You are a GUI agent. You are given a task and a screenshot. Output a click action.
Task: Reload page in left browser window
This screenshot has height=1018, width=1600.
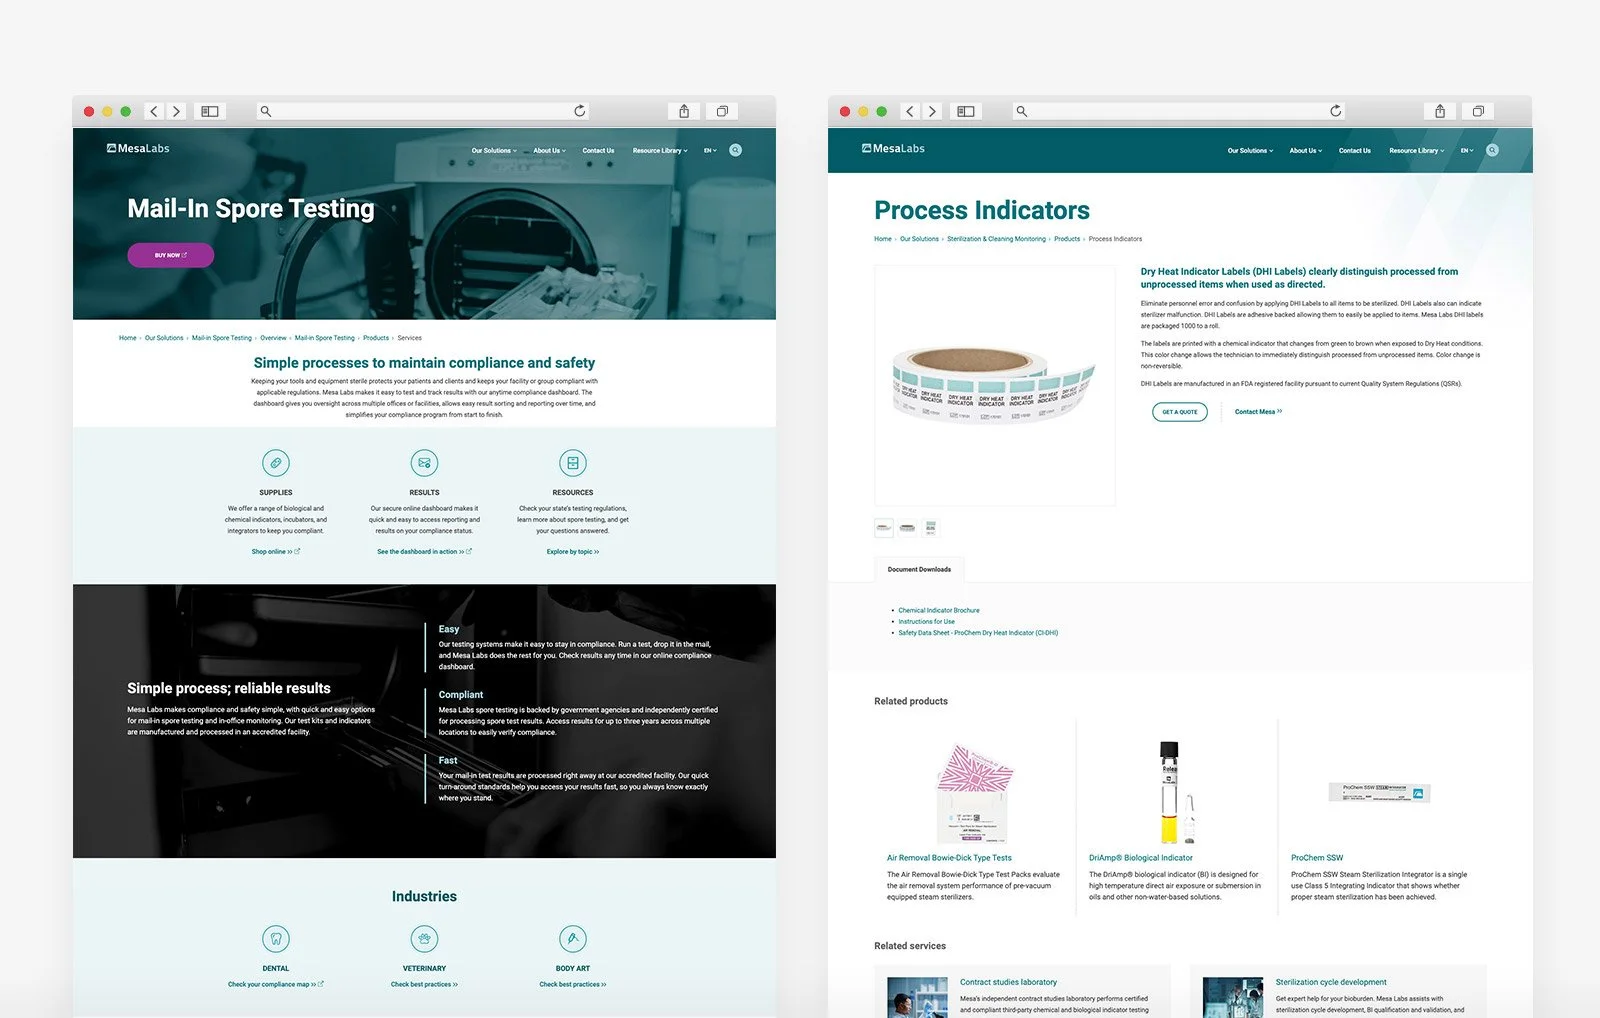(580, 111)
